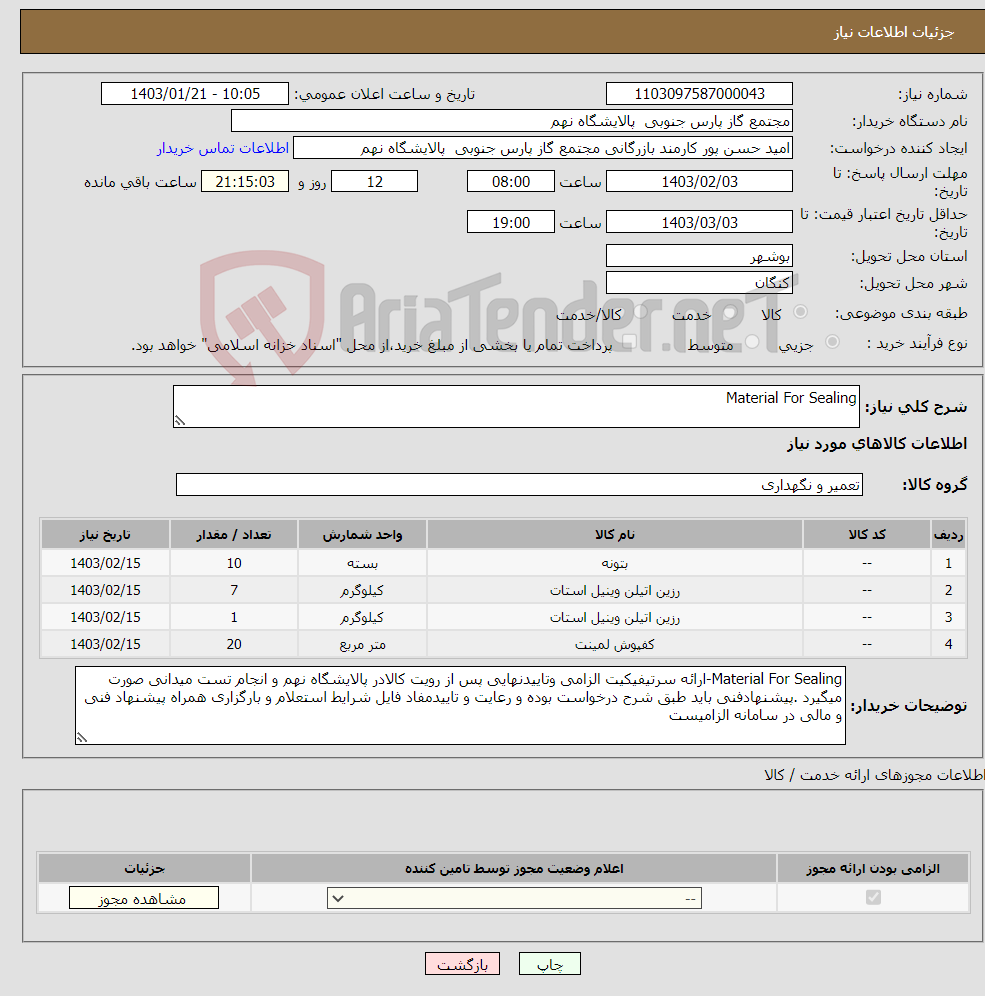Click the delivery province field بوشهر
This screenshot has height=996, width=985.
tap(699, 256)
